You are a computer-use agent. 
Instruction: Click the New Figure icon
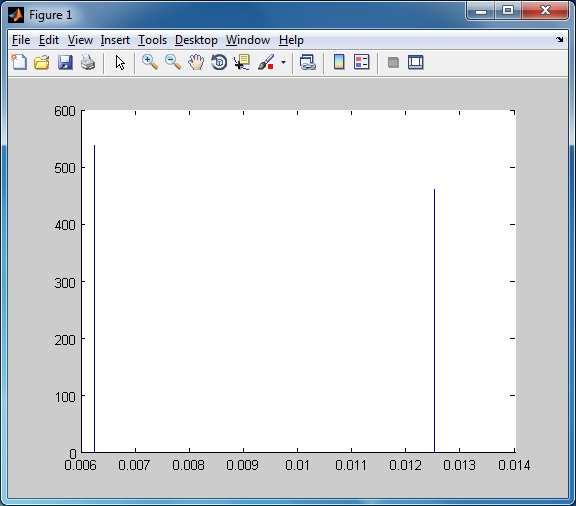tap(19, 62)
